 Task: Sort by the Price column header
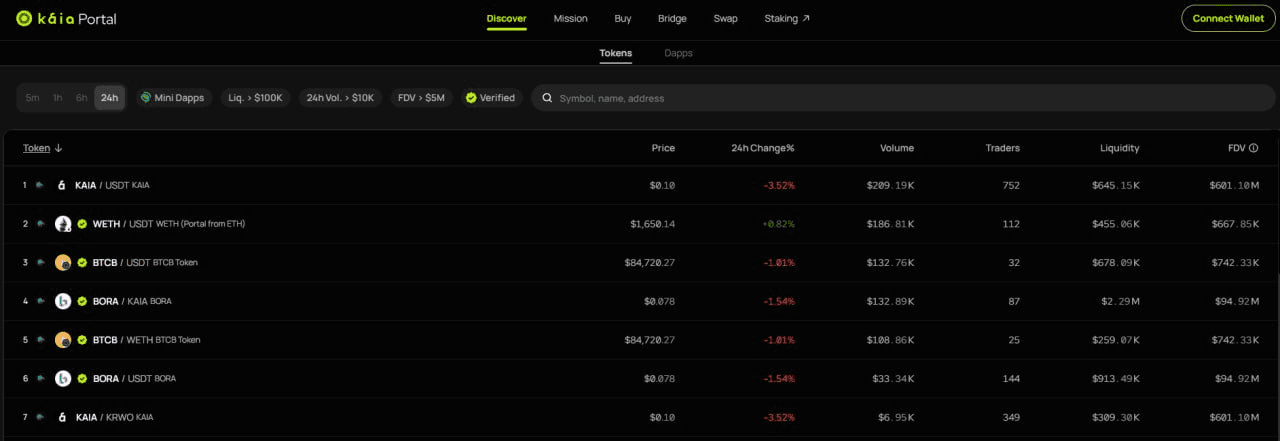[x=663, y=148]
